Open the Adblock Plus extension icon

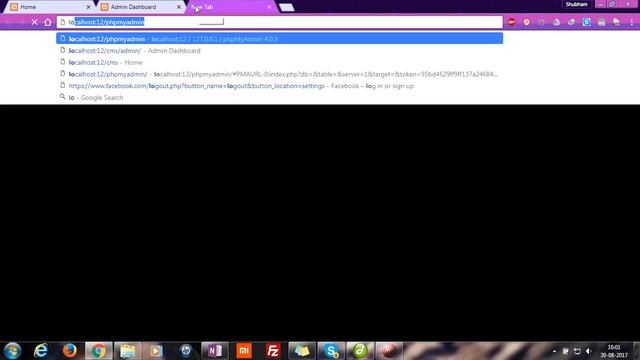pos(511,22)
